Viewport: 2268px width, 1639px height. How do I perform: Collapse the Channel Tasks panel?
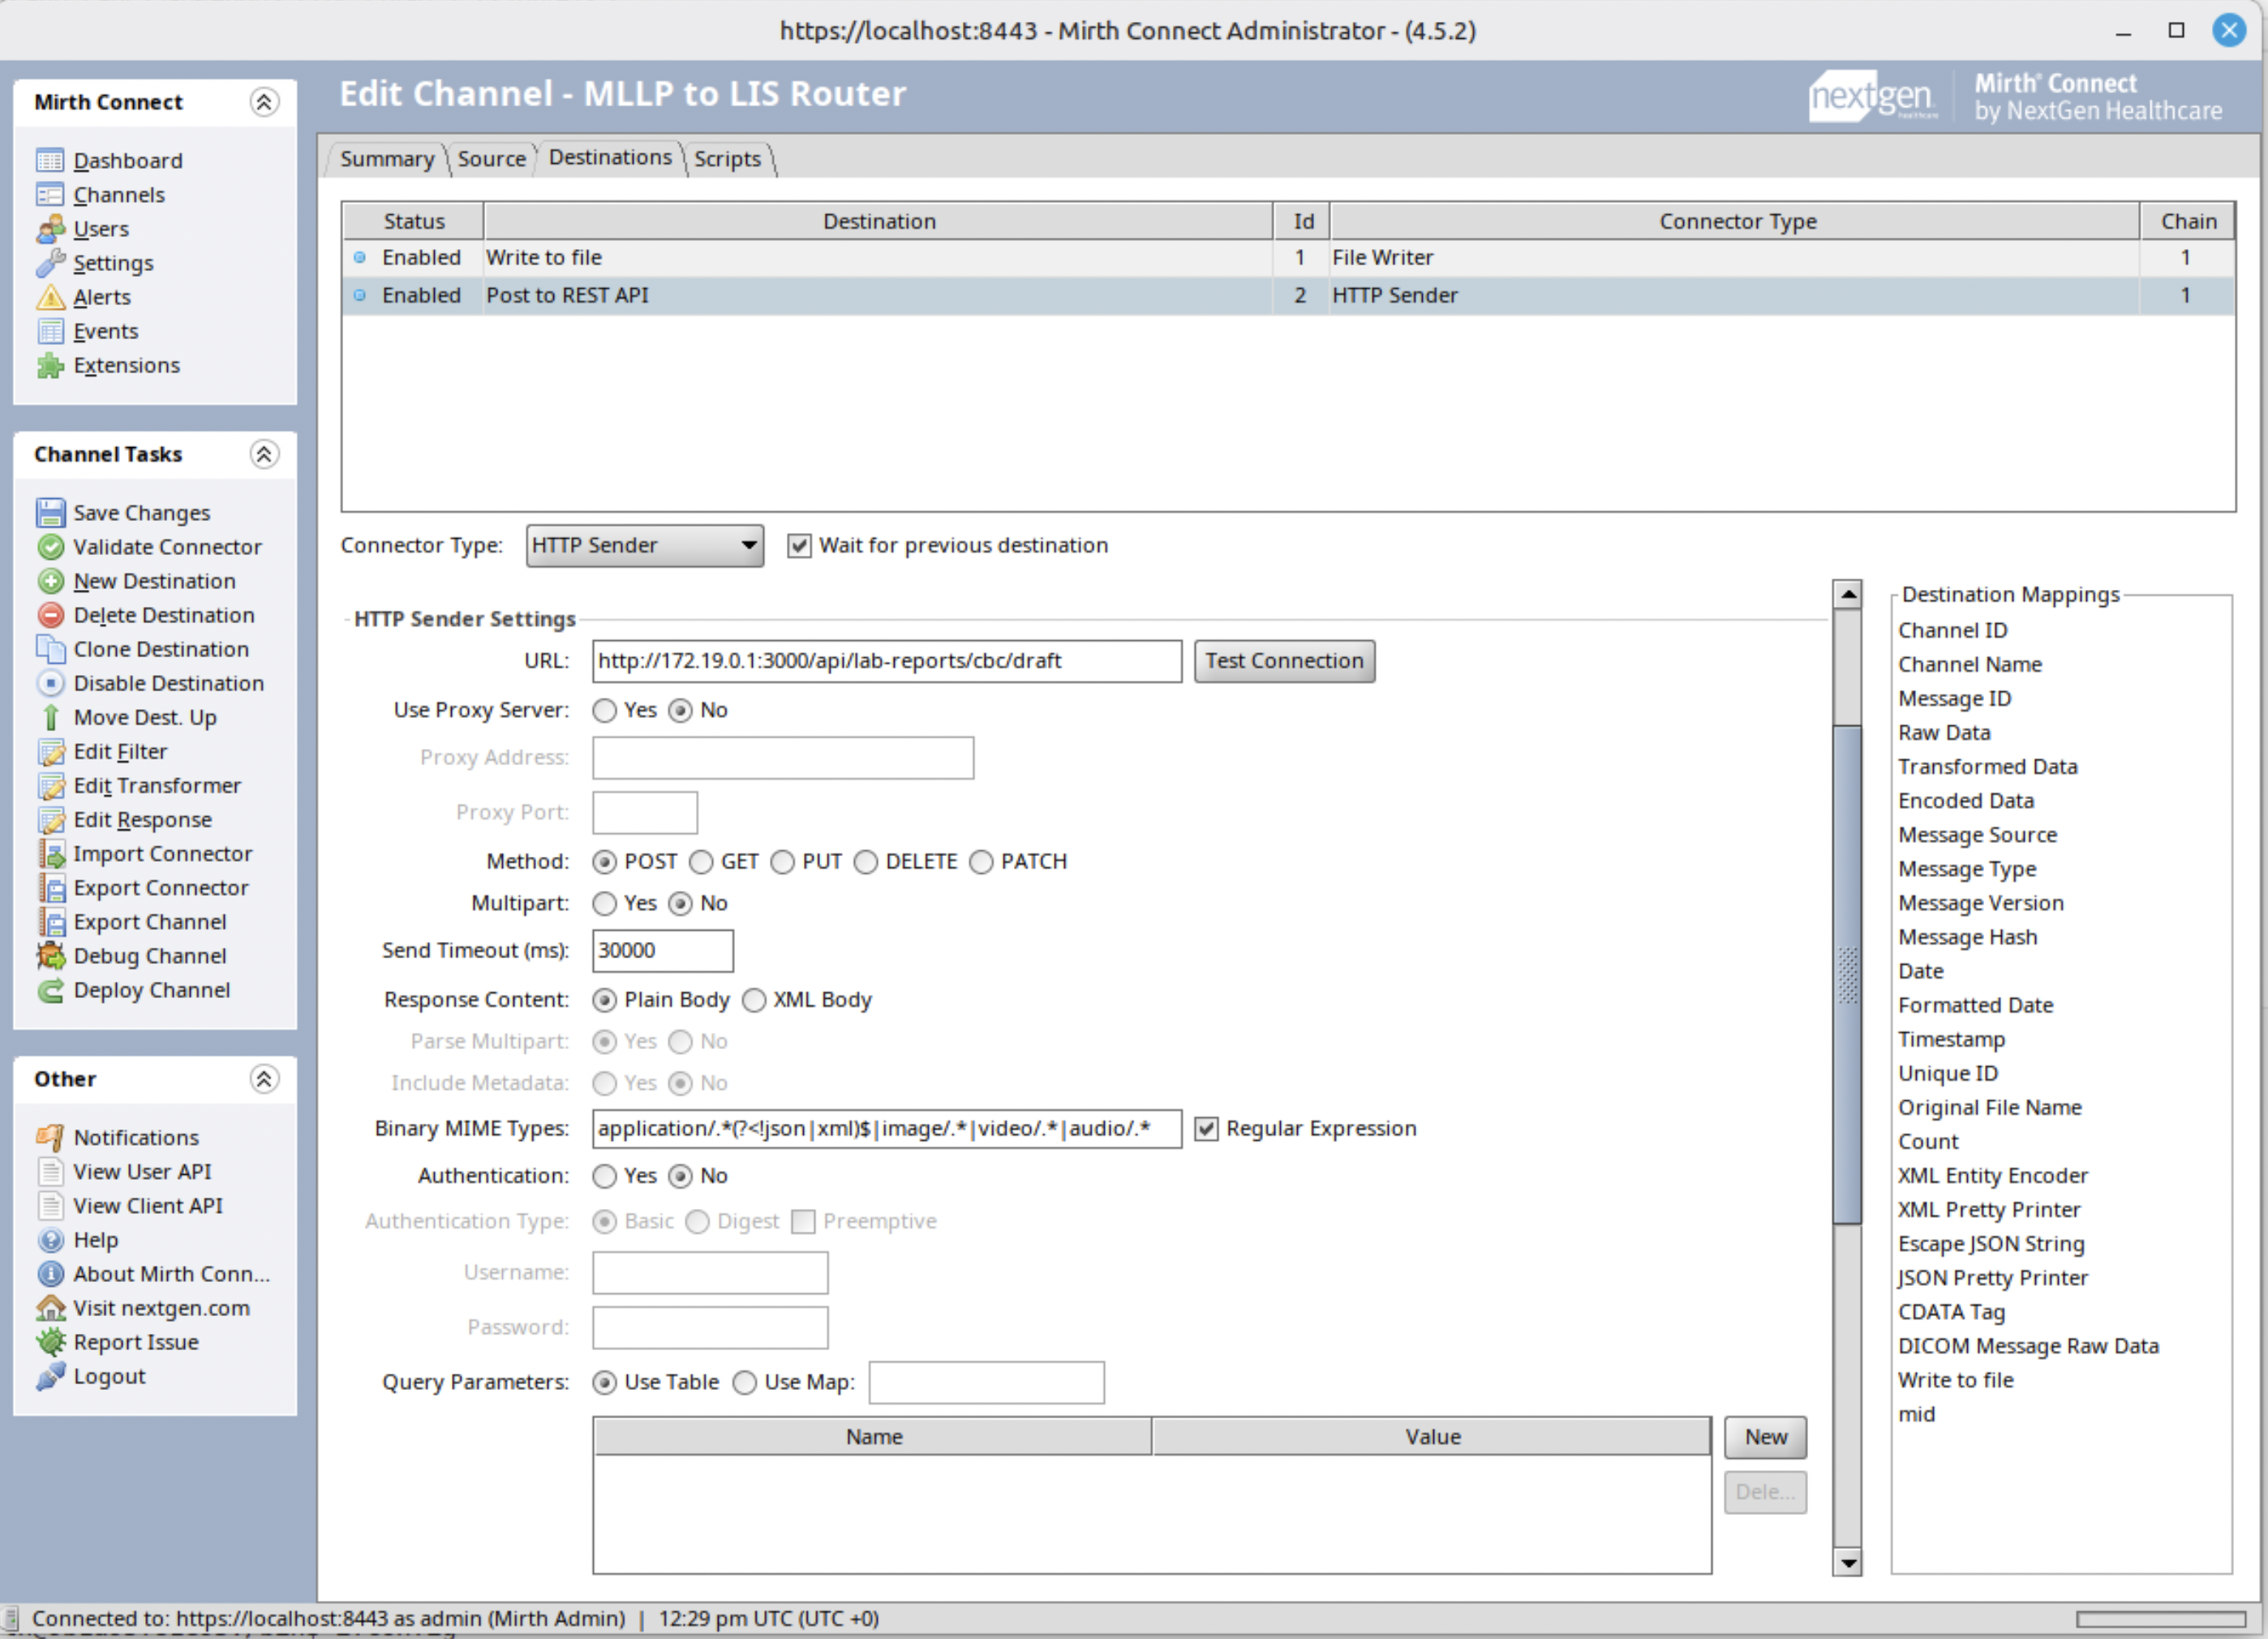click(264, 454)
